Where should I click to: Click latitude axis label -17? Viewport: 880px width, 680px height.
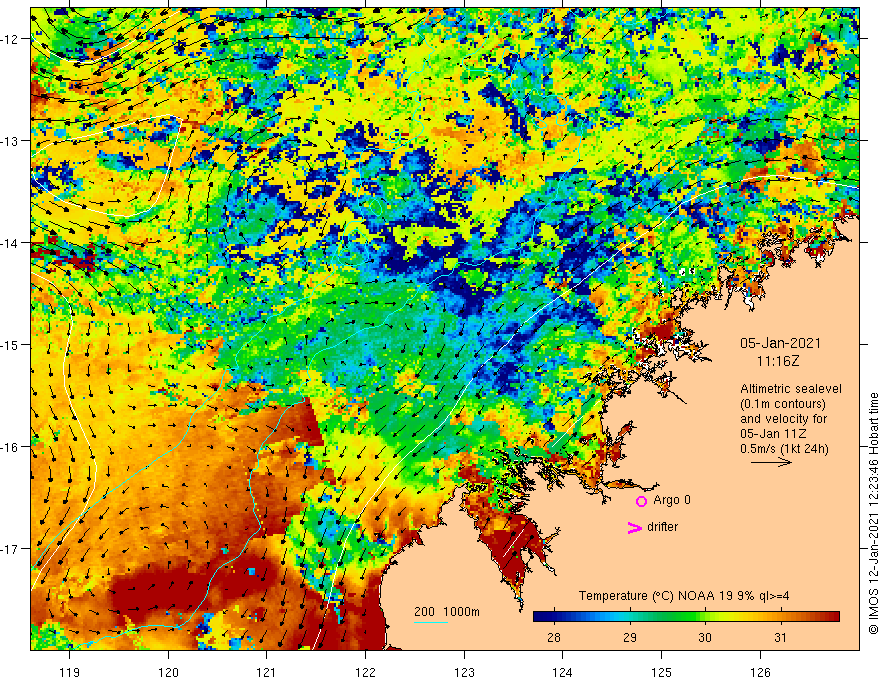point(11,549)
